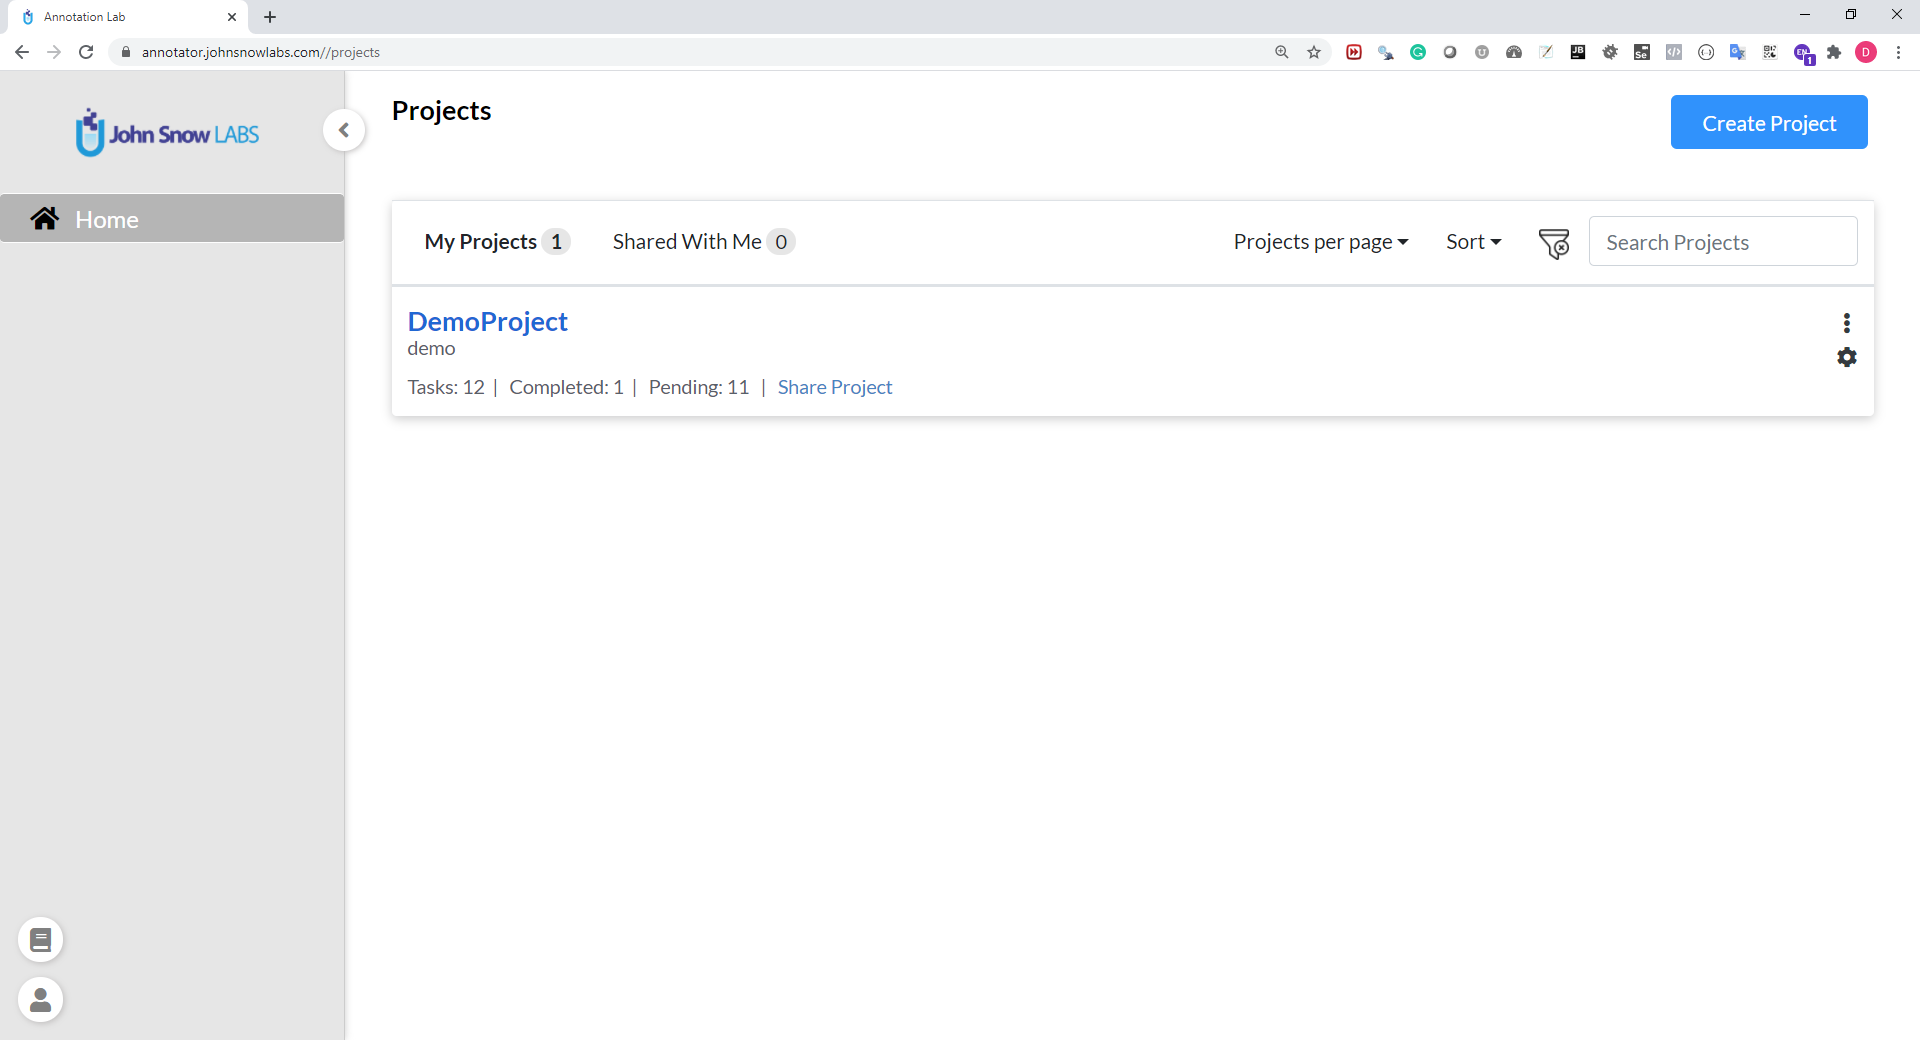The image size is (1920, 1040).
Task: Click the address bar URL
Action: pyautogui.click(x=261, y=52)
